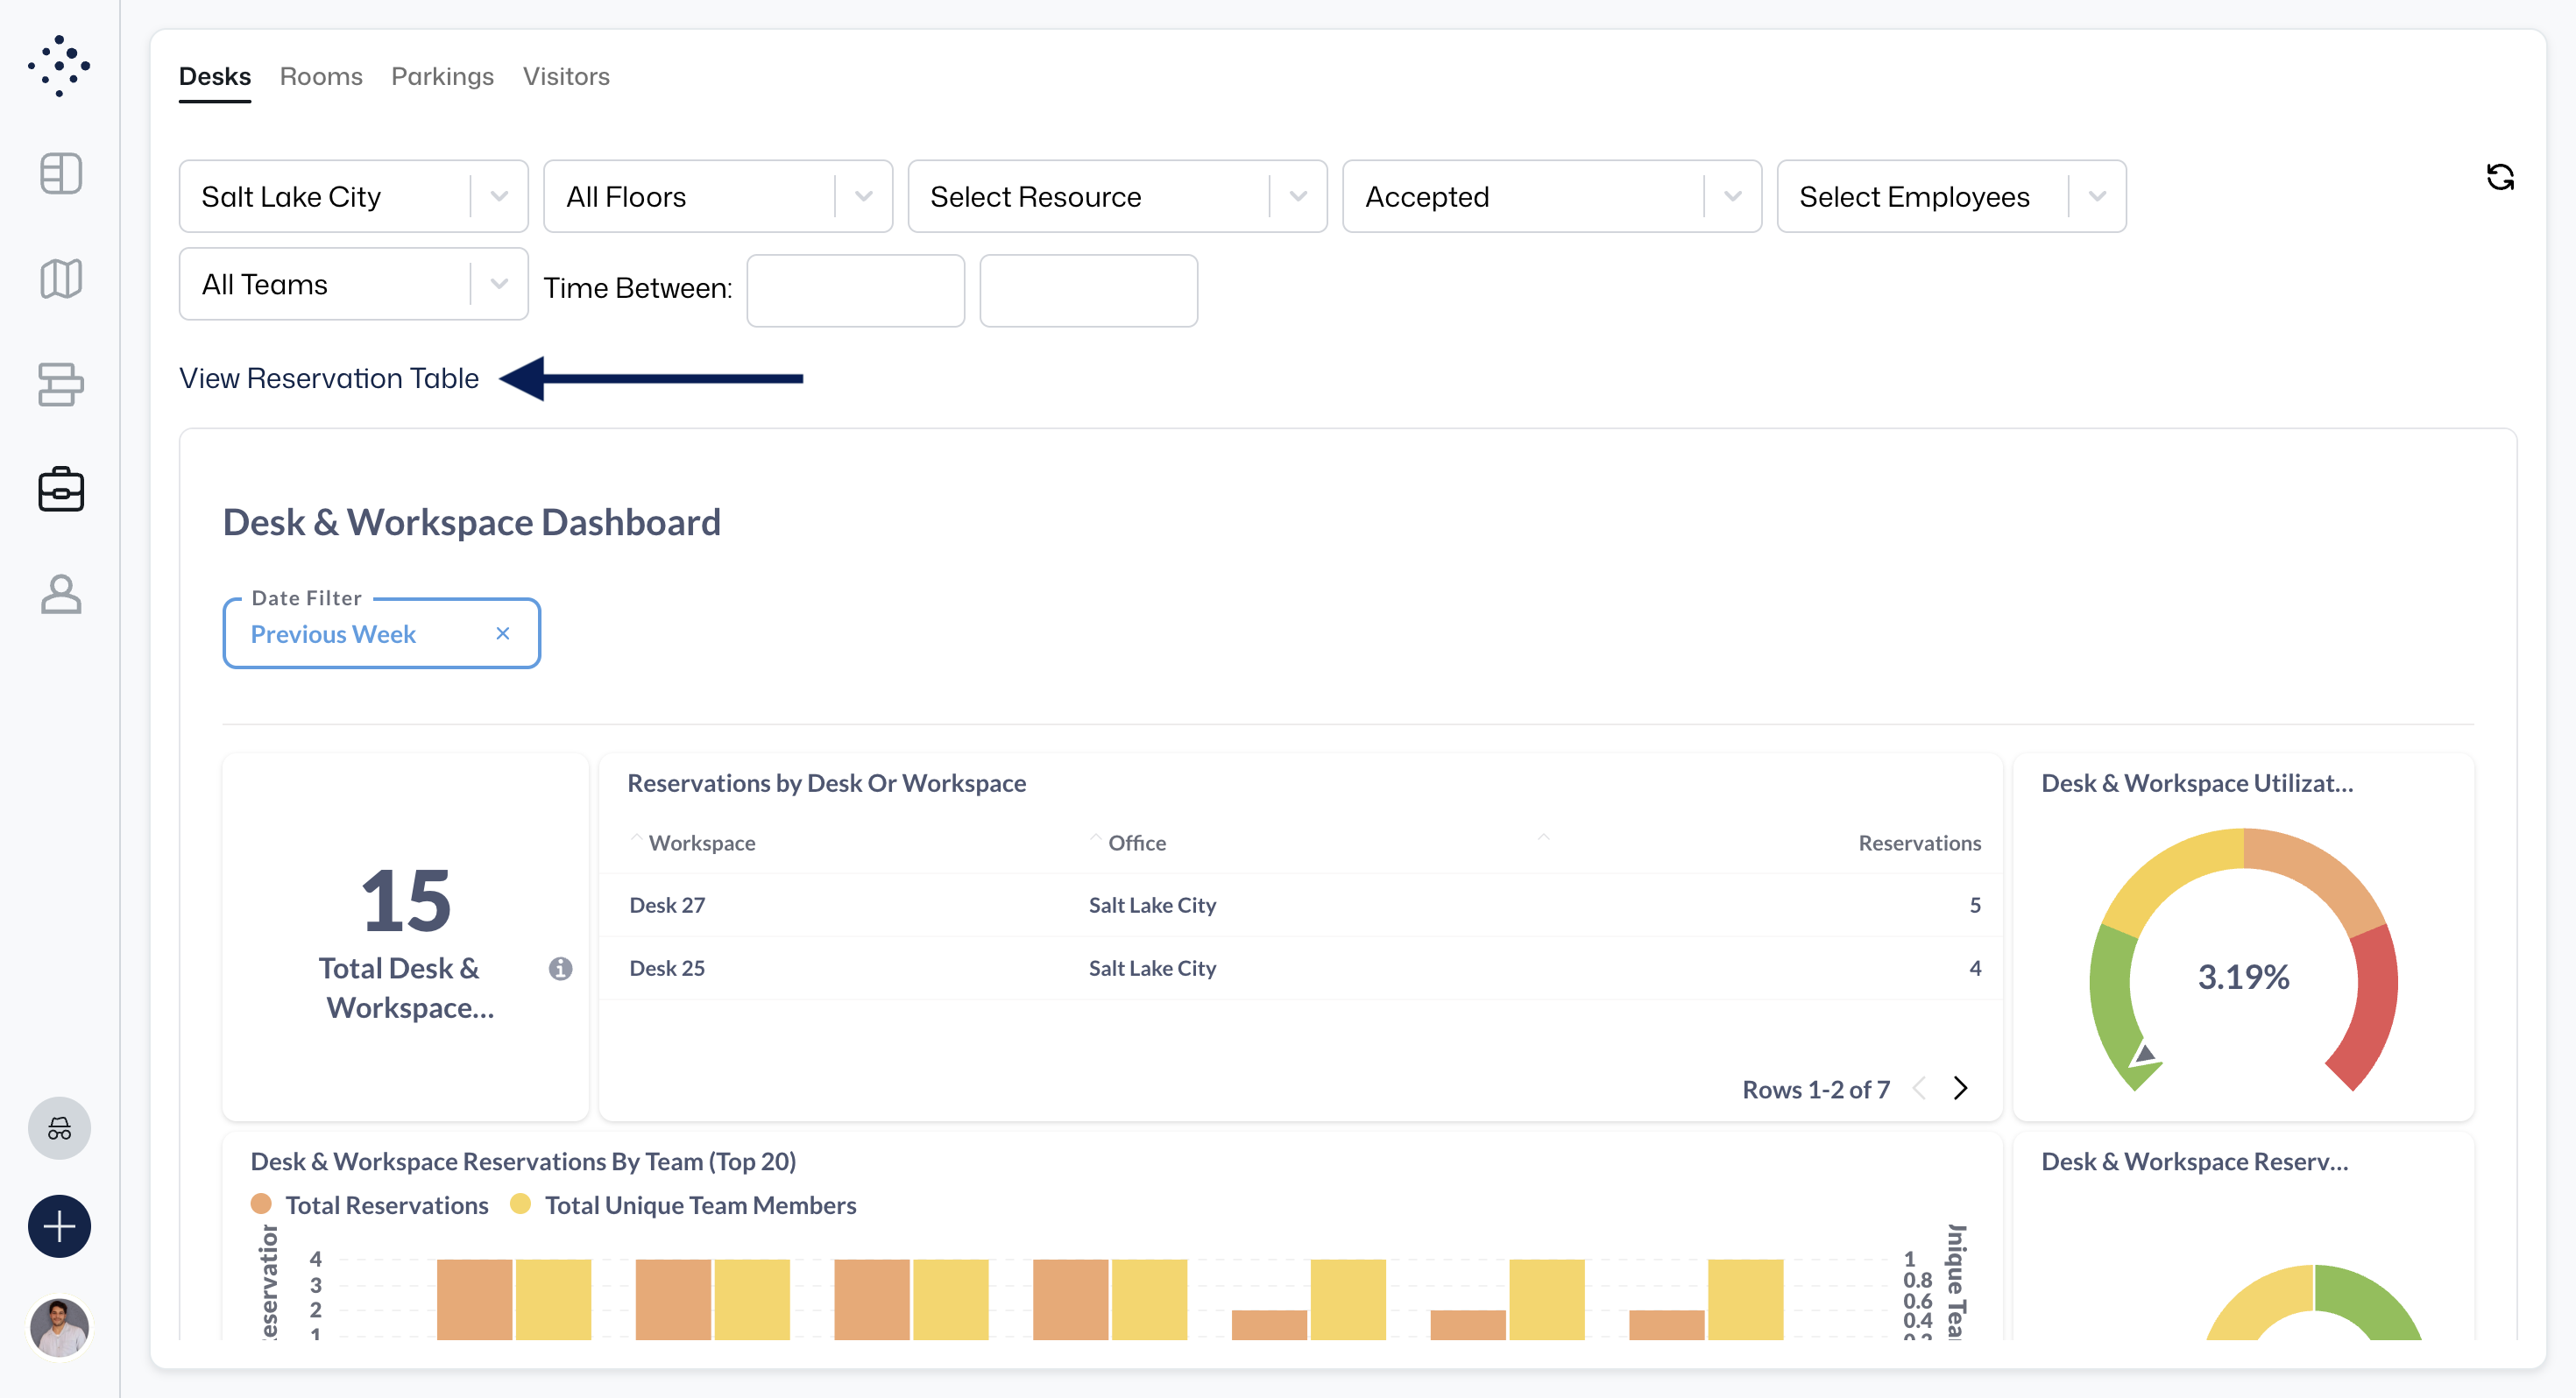Click the incognito spy mode icon
The height and width of the screenshot is (1398, 2576).
point(59,1129)
